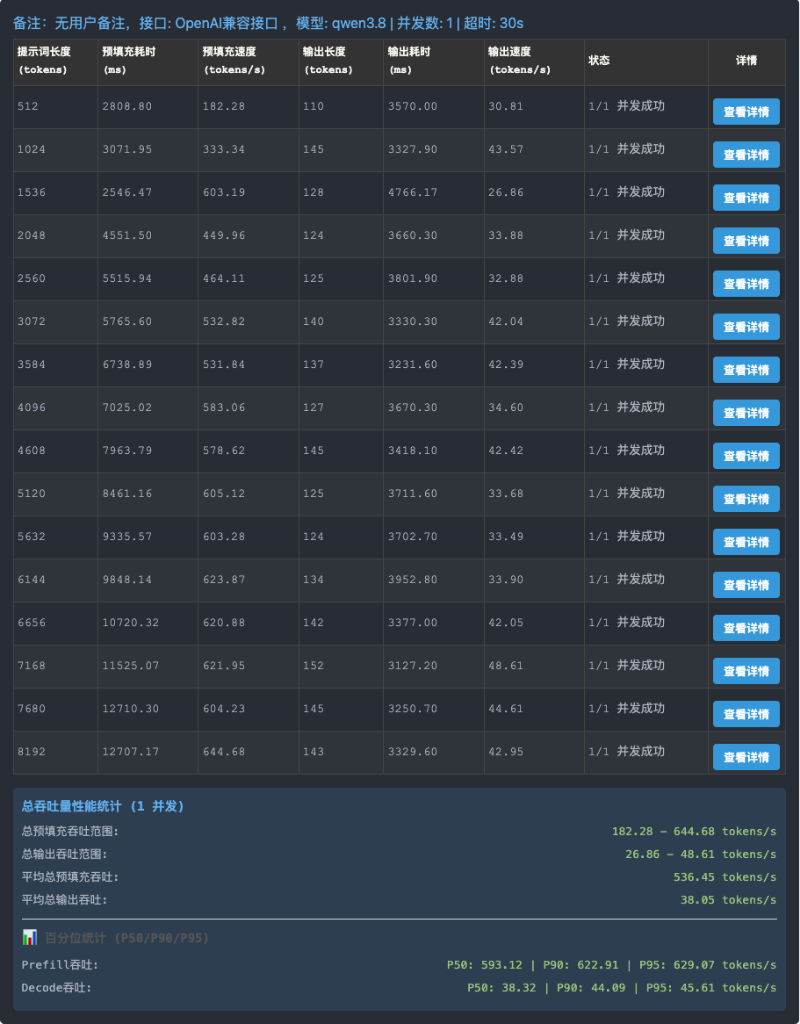Select the average value 38.05 tokens/s
Viewport: 800px width, 1024px height.
[x=729, y=900]
